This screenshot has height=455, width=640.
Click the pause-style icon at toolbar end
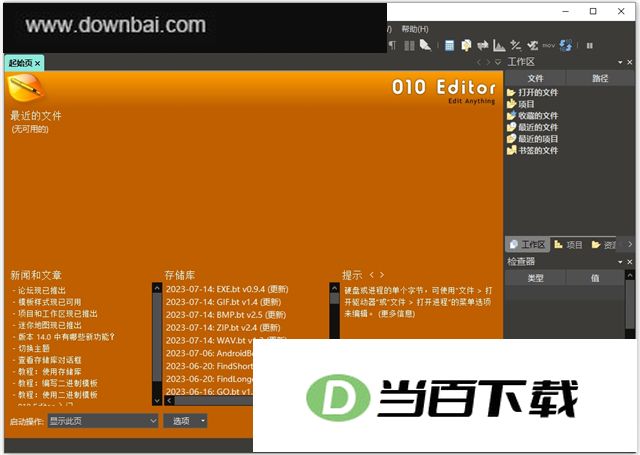point(589,46)
